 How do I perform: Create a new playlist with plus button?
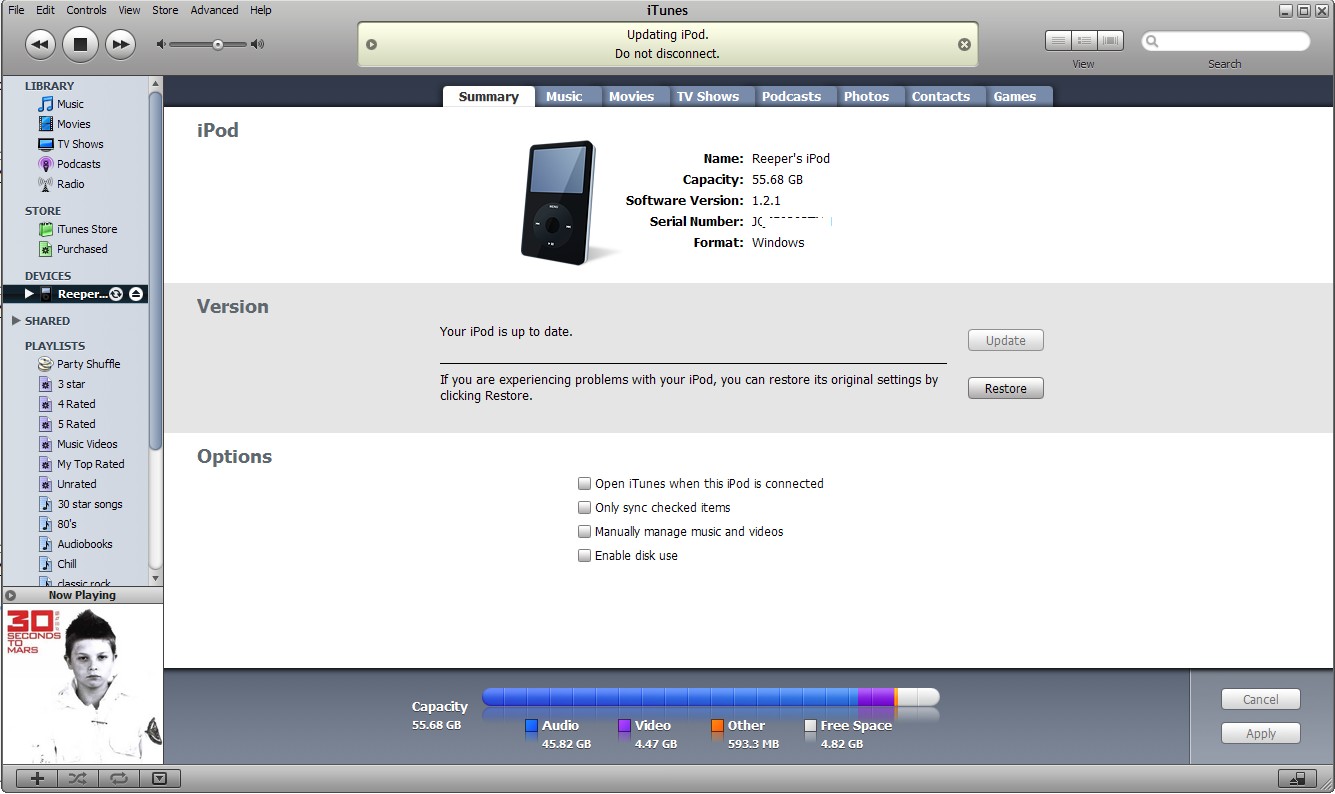point(38,778)
